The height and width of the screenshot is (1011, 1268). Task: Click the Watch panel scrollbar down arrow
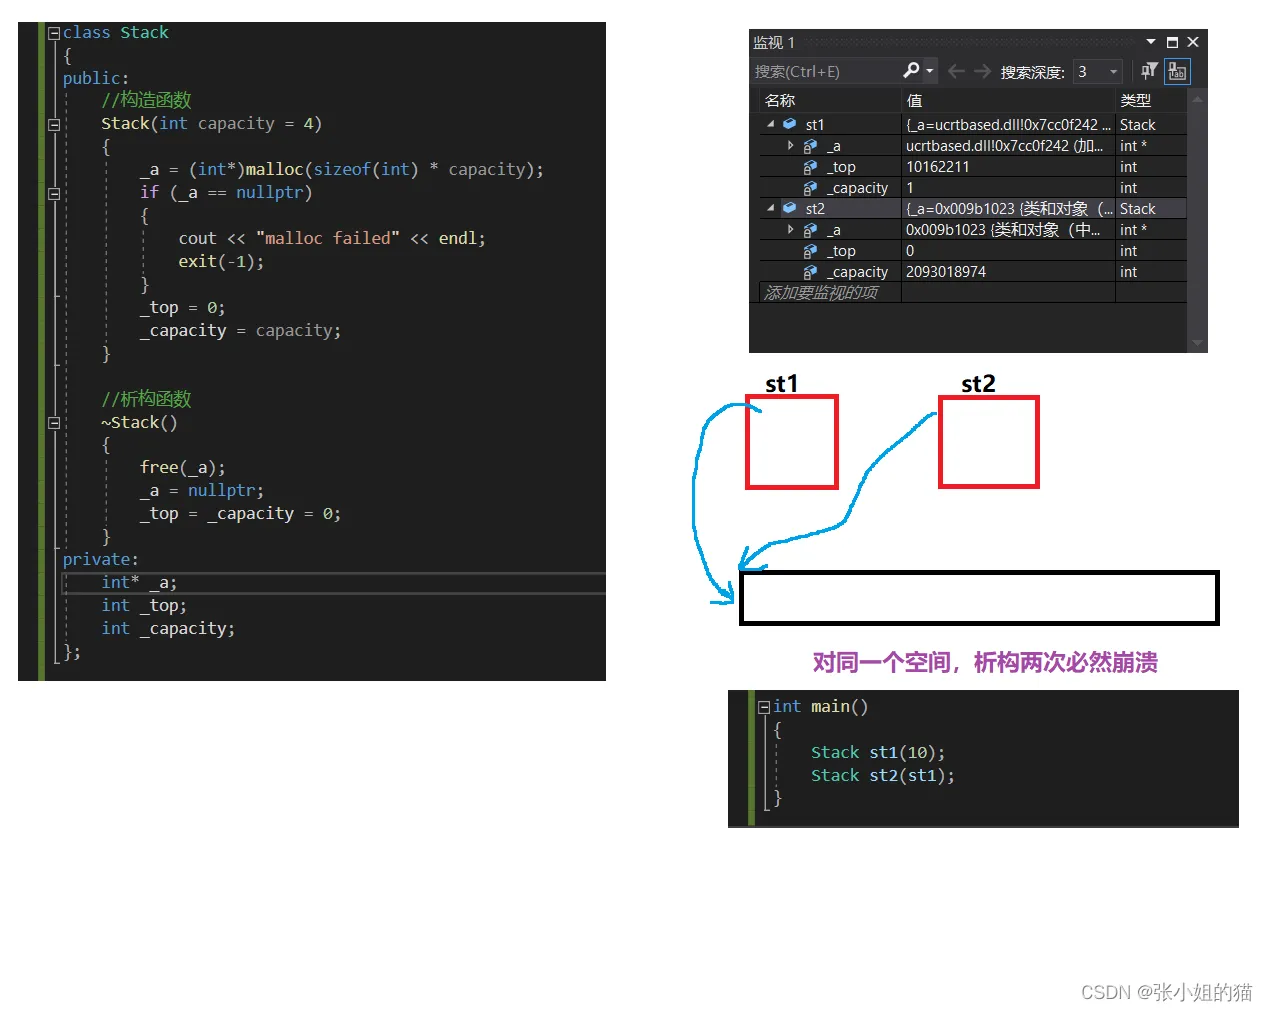[x=1197, y=343]
